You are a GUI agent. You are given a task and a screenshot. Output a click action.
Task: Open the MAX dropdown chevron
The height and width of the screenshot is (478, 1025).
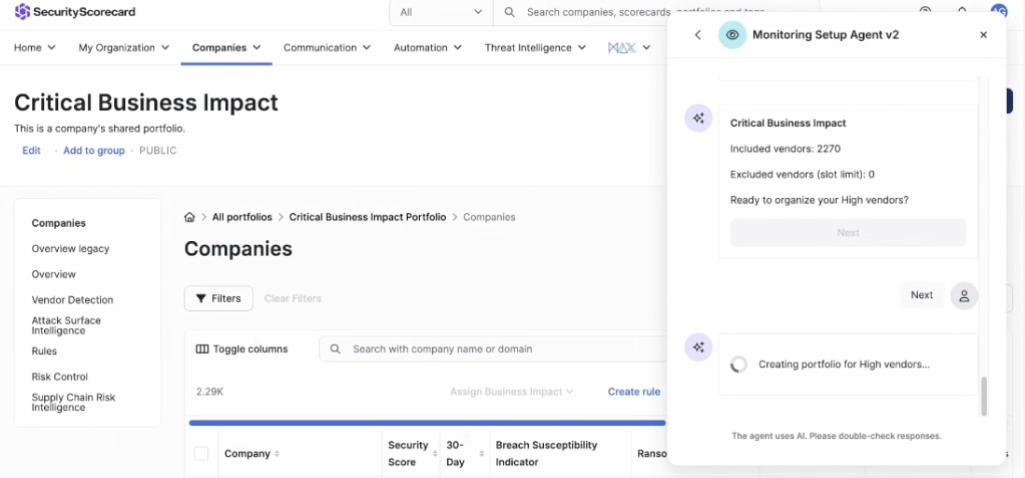pos(647,48)
